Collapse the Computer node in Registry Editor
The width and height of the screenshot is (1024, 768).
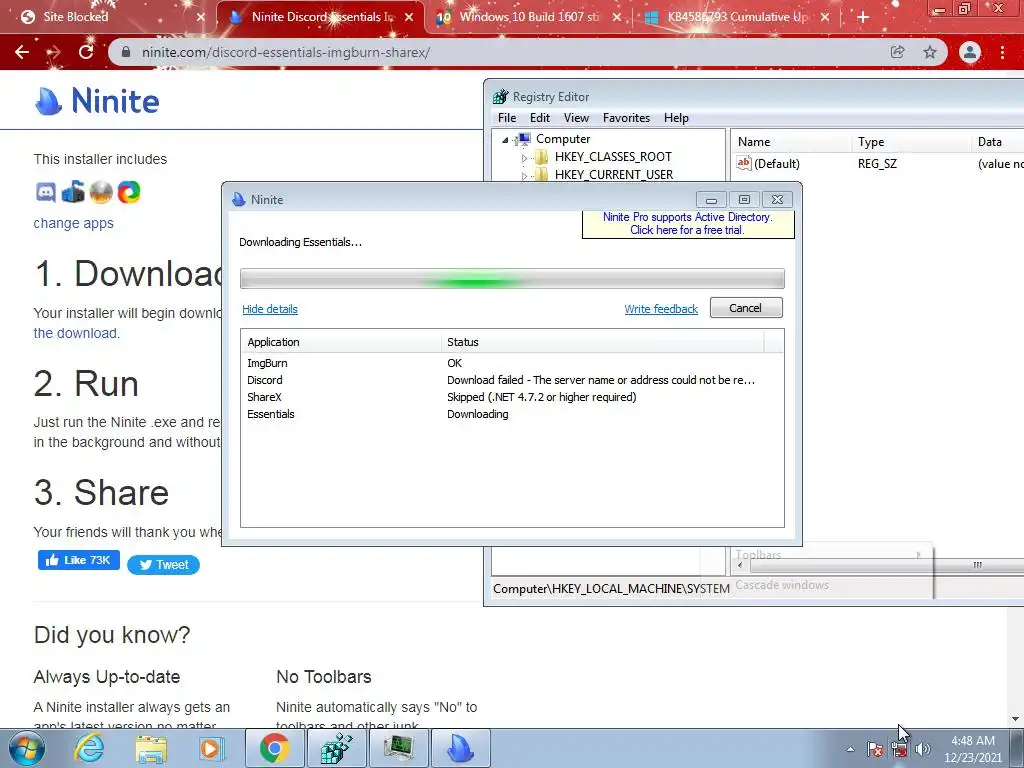click(x=505, y=139)
